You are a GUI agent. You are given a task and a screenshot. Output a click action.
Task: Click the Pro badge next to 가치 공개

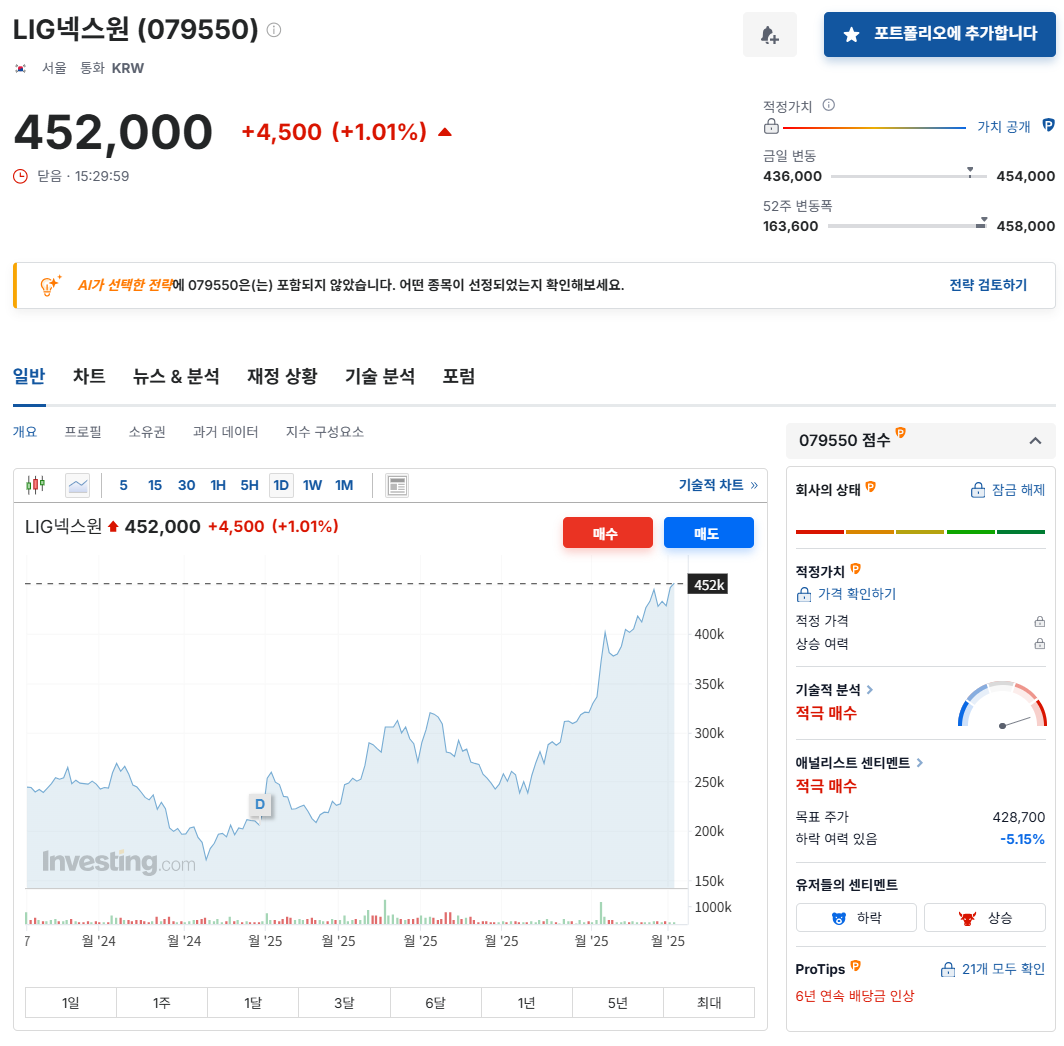pyautogui.click(x=1048, y=125)
